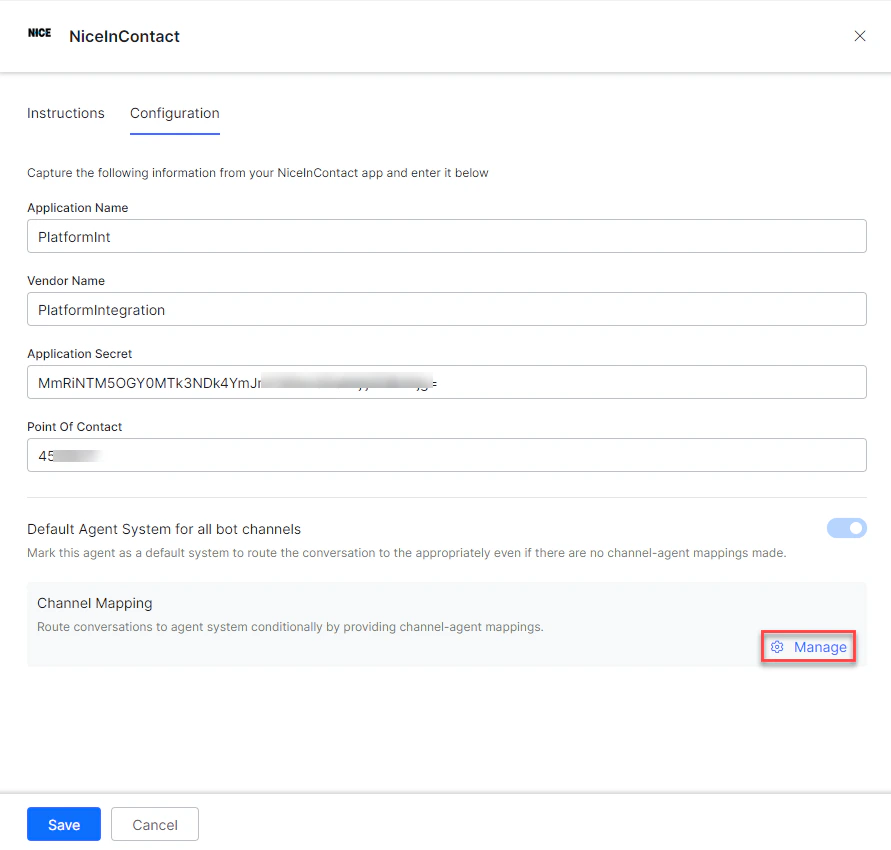Click the NICE logo icon
Viewport: 891px width, 850px height.
tap(39, 33)
